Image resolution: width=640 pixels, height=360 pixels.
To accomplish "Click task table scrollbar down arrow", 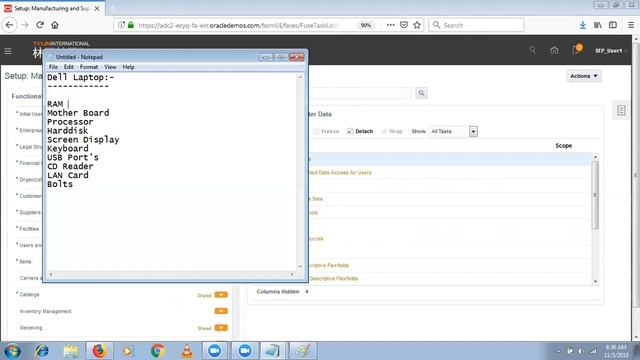I will (595, 281).
